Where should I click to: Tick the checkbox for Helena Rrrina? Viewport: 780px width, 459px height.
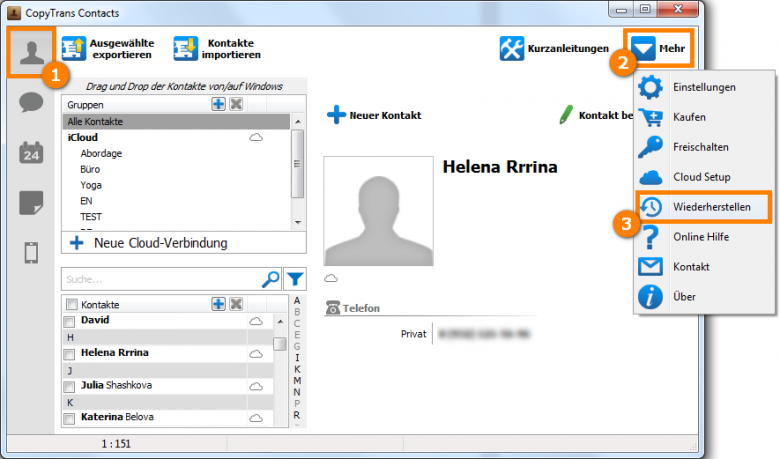[x=70, y=354]
